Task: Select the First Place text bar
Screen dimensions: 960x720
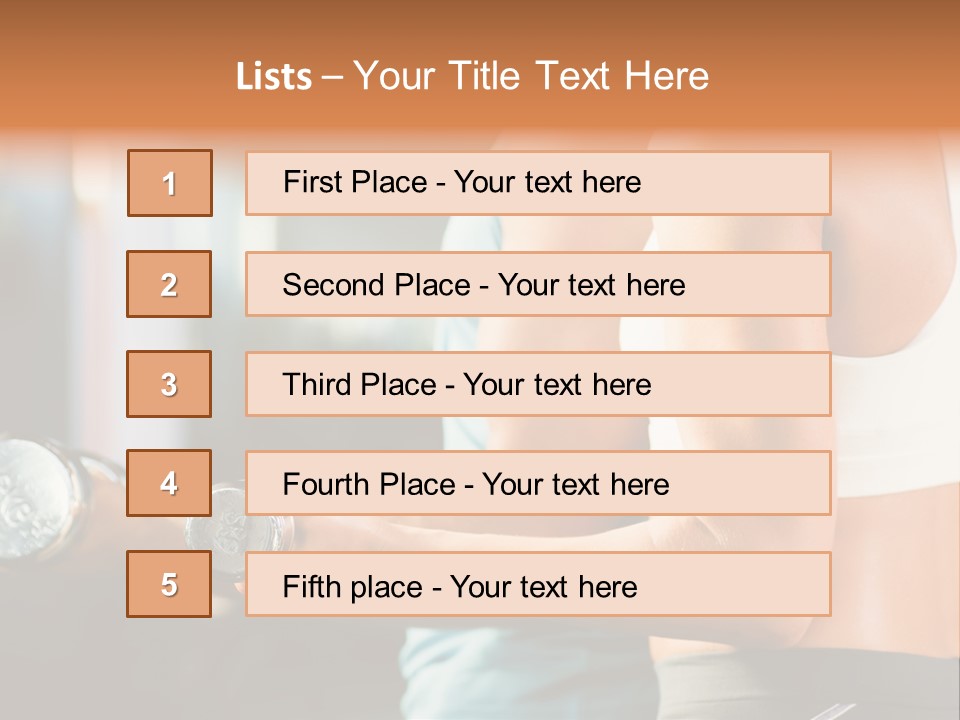Action: coord(538,183)
